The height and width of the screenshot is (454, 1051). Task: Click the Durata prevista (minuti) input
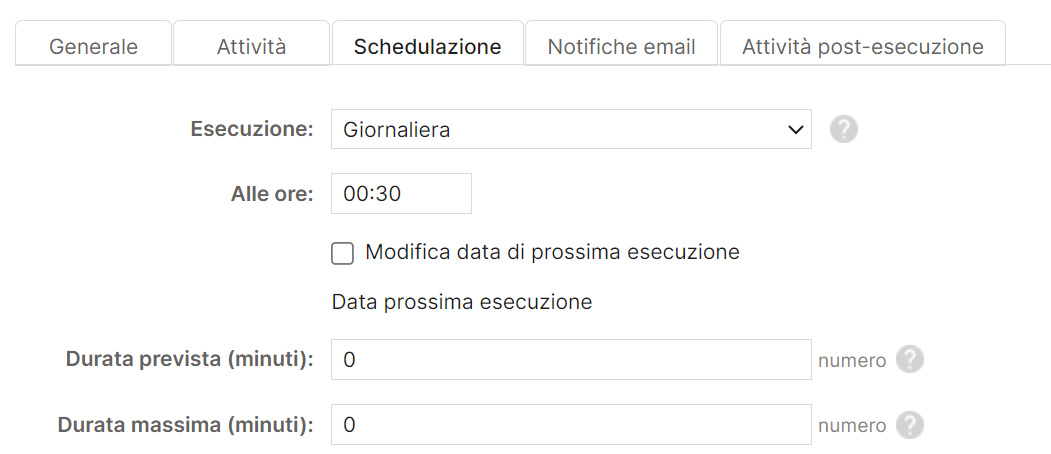coord(570,360)
